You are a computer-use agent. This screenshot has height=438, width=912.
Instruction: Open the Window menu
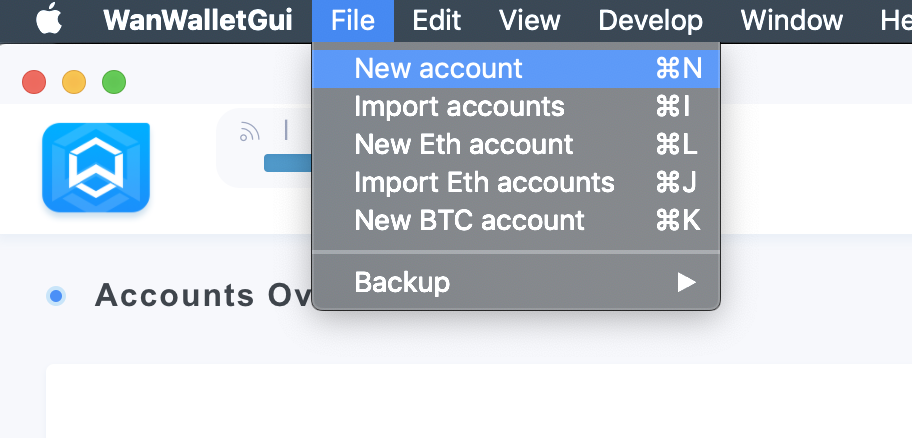tap(792, 21)
